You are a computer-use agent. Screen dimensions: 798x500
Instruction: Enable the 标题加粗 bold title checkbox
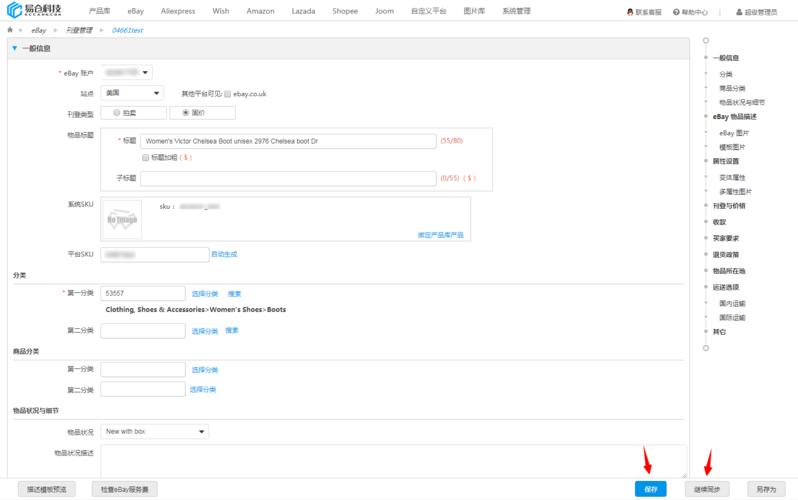click(146, 157)
